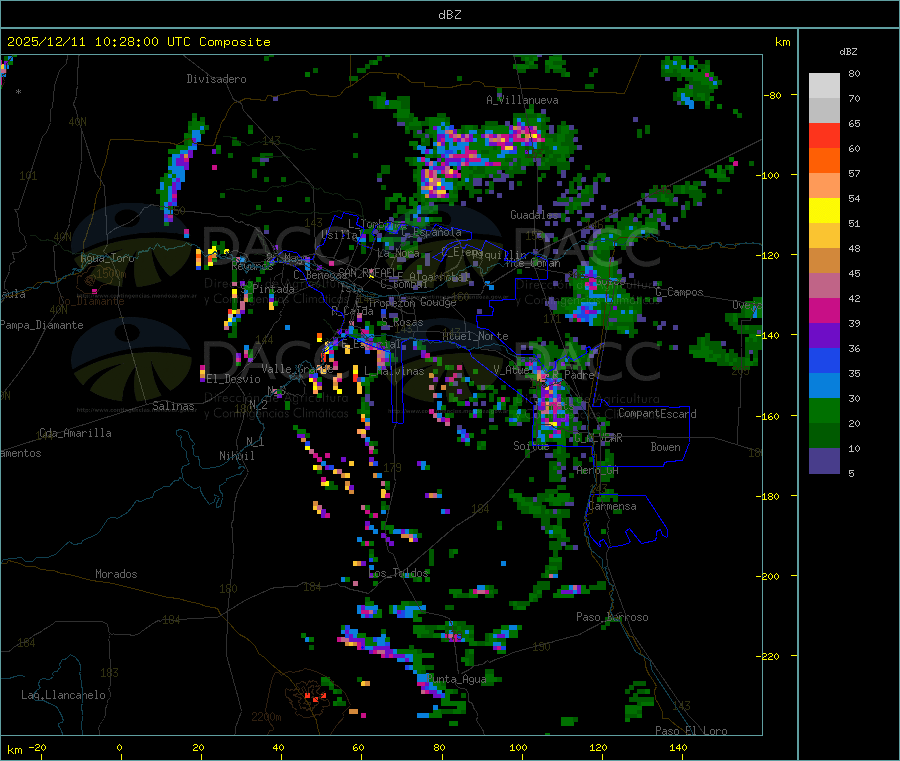Click the Co_Diamante map label
The width and height of the screenshot is (900, 761).
pyautogui.click(x=91, y=301)
